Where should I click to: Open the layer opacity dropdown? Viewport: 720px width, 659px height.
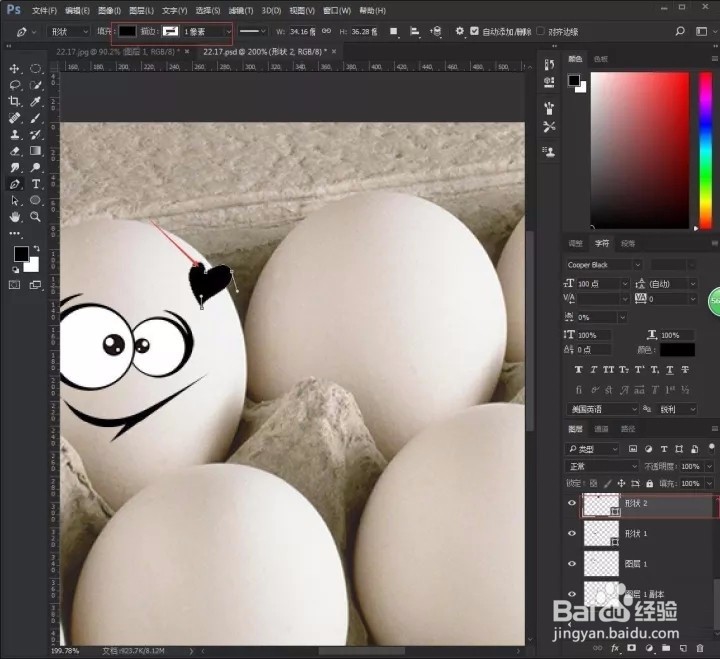coord(709,466)
